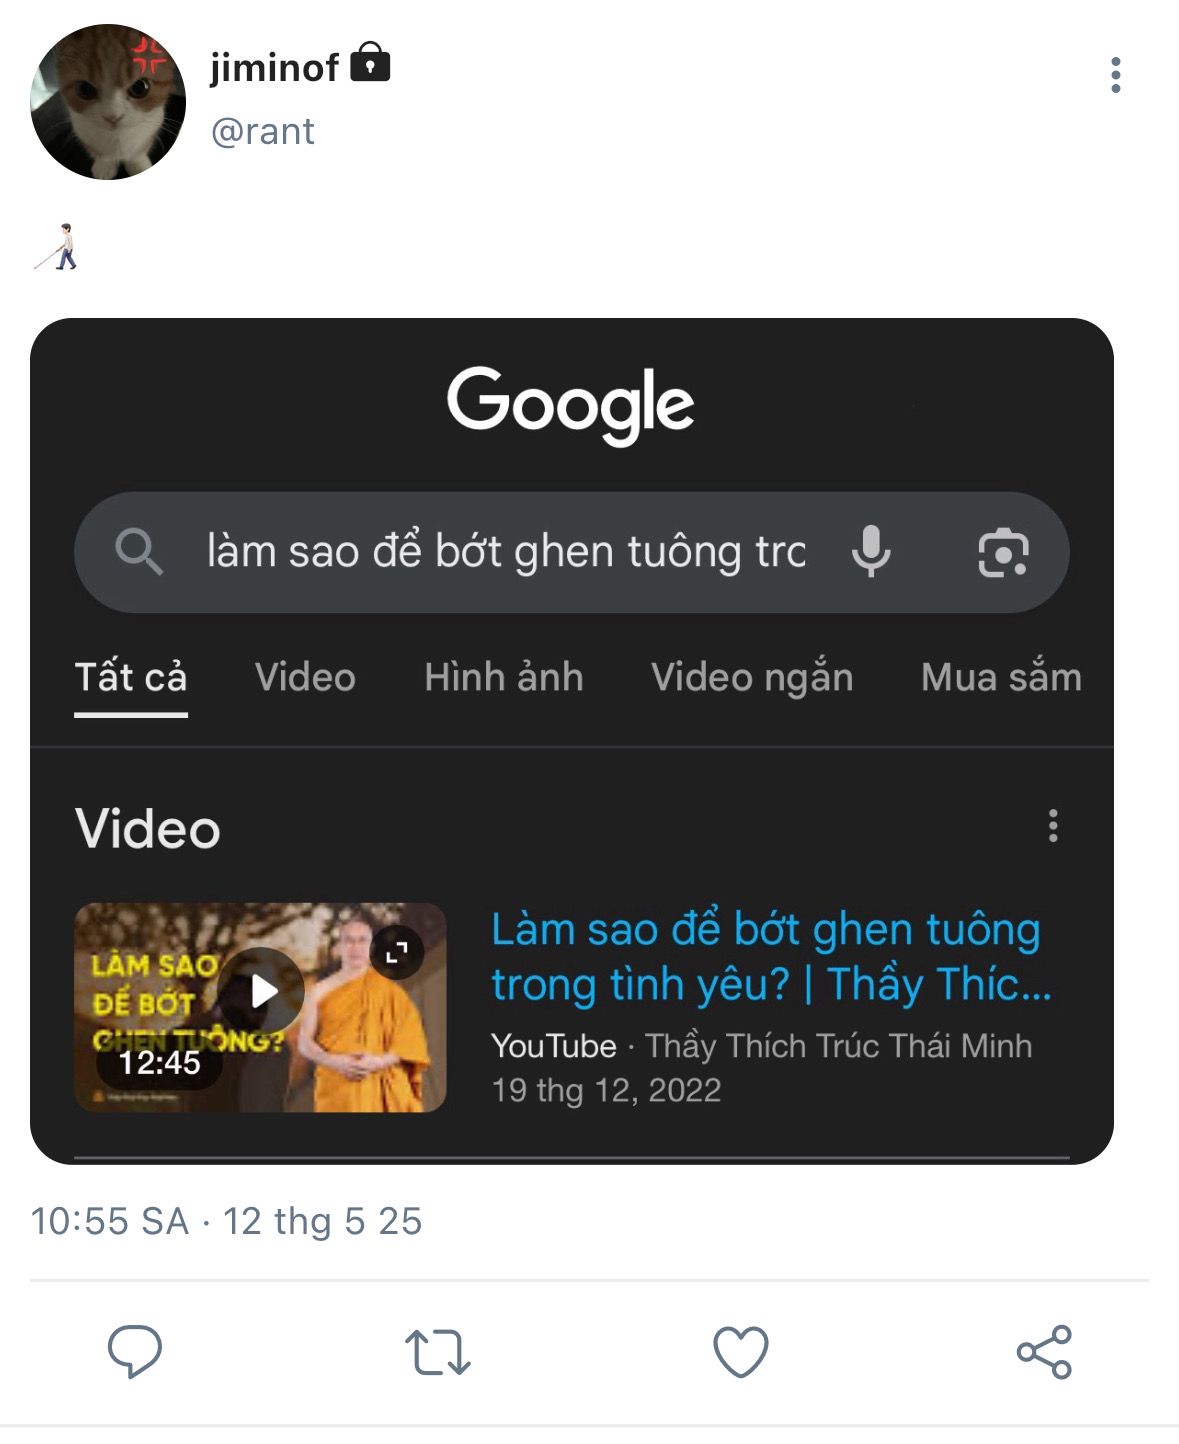
Task: Tap the retweet arrows icon
Action: (437, 1352)
